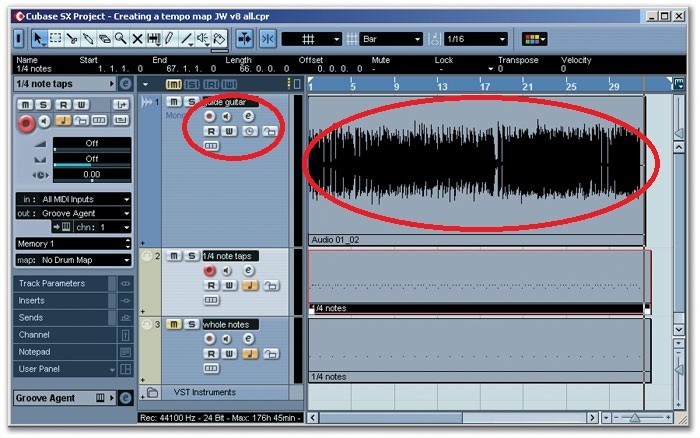Toggle Autoscroll in the toolbar
The width and height of the screenshot is (700, 438).
245,39
